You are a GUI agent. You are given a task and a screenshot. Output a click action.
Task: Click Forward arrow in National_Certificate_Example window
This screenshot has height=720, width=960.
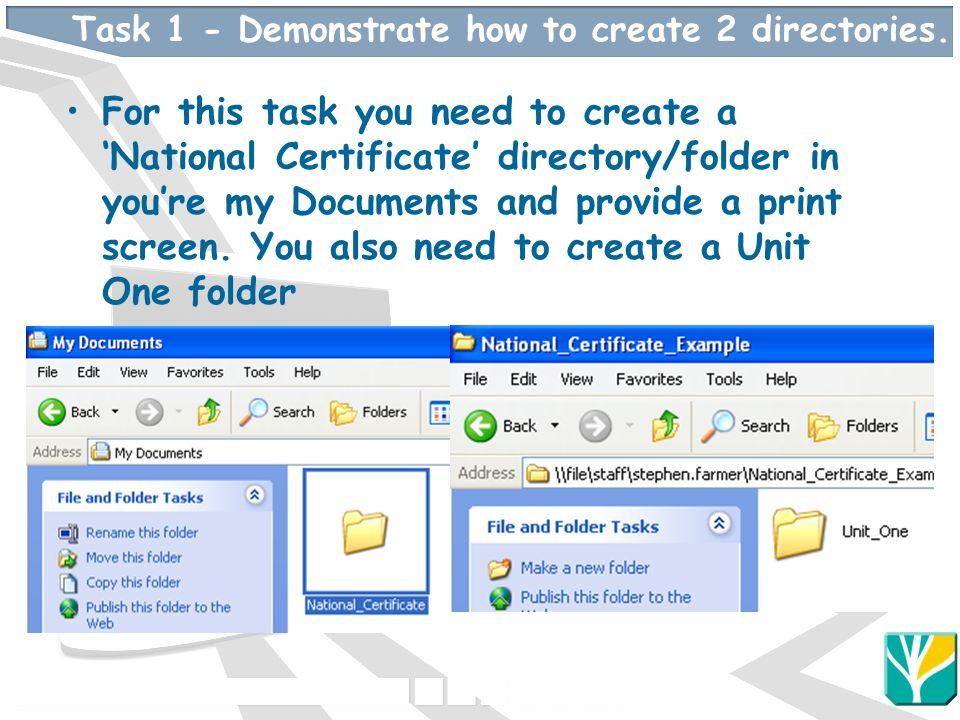coord(595,426)
